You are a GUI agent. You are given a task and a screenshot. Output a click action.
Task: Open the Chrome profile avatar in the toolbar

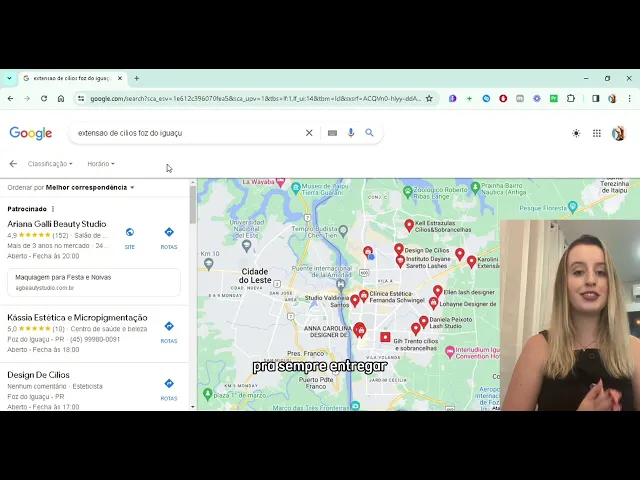coord(612,98)
